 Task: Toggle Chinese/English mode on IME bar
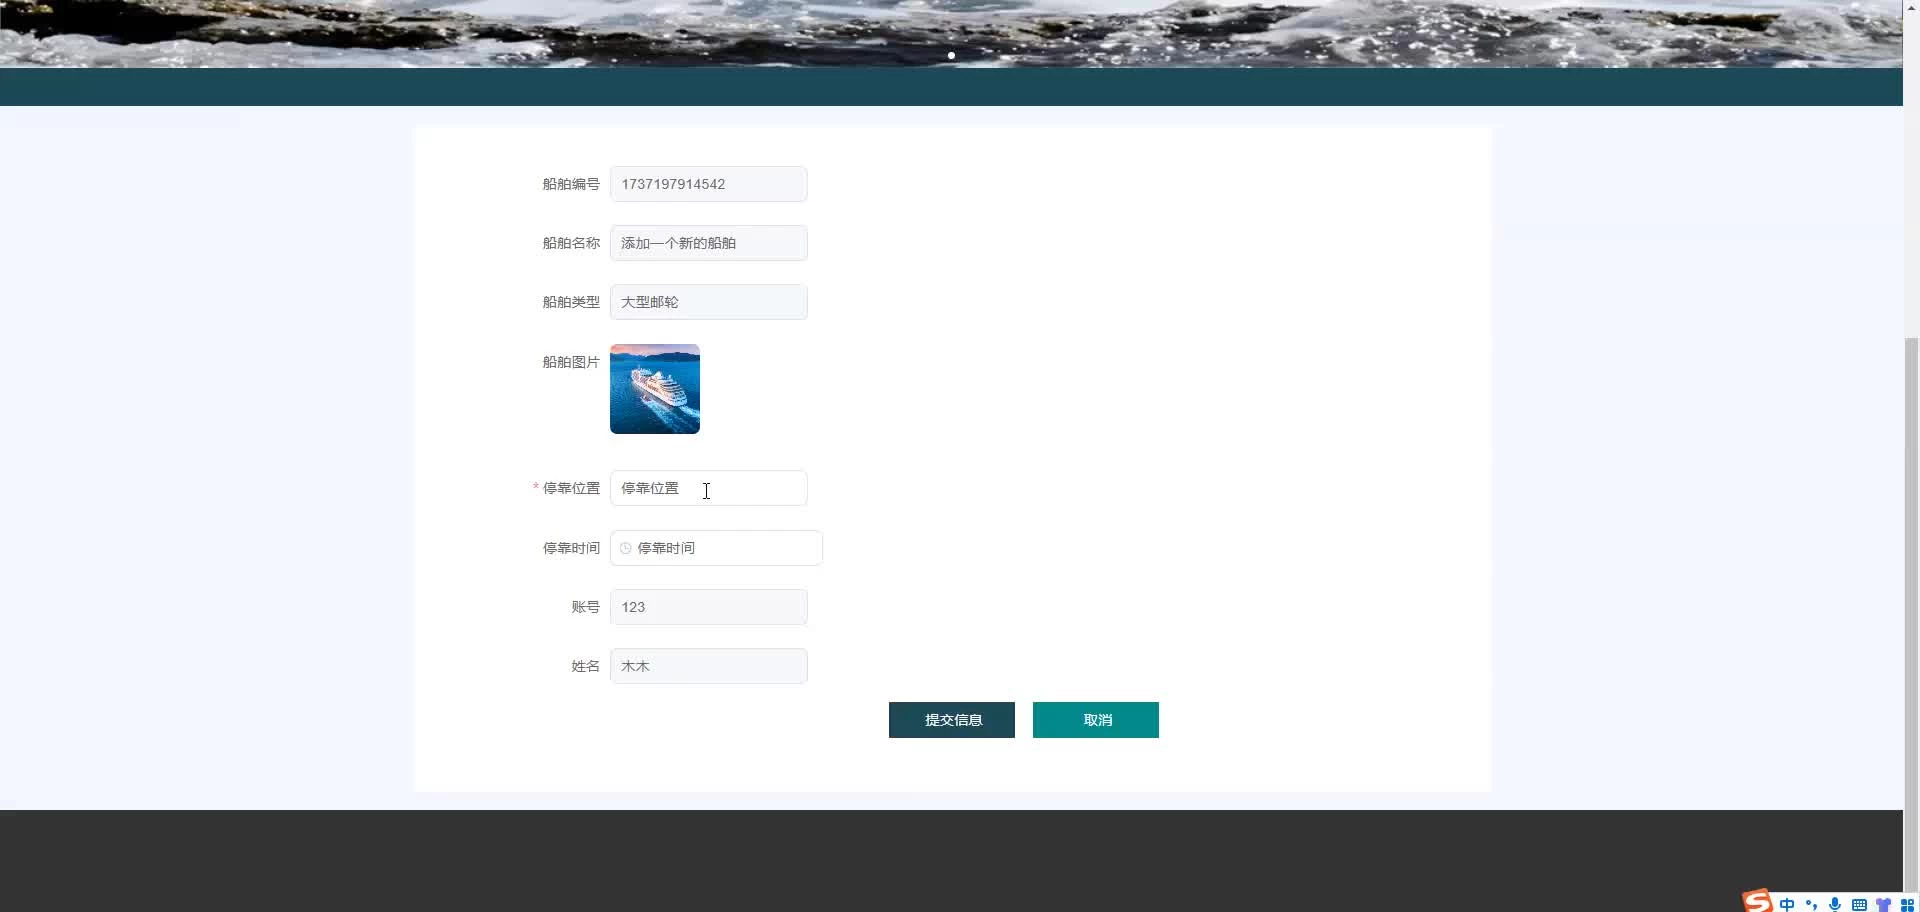pos(1787,904)
